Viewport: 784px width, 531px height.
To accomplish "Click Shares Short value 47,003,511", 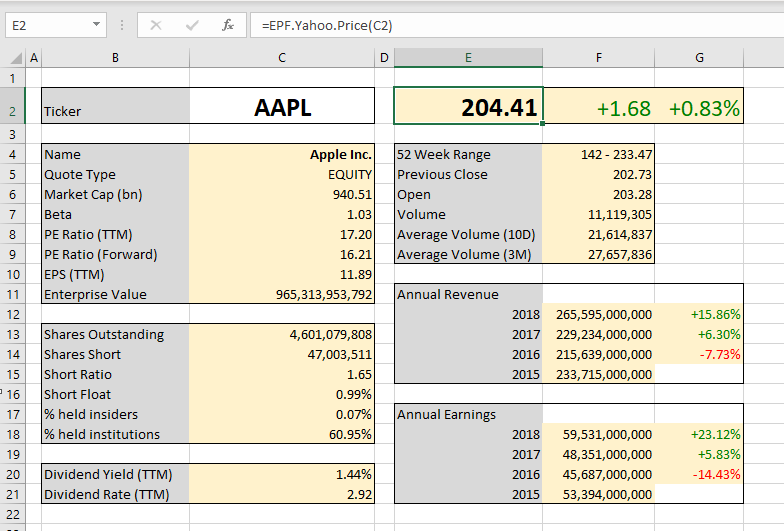I will [282, 354].
